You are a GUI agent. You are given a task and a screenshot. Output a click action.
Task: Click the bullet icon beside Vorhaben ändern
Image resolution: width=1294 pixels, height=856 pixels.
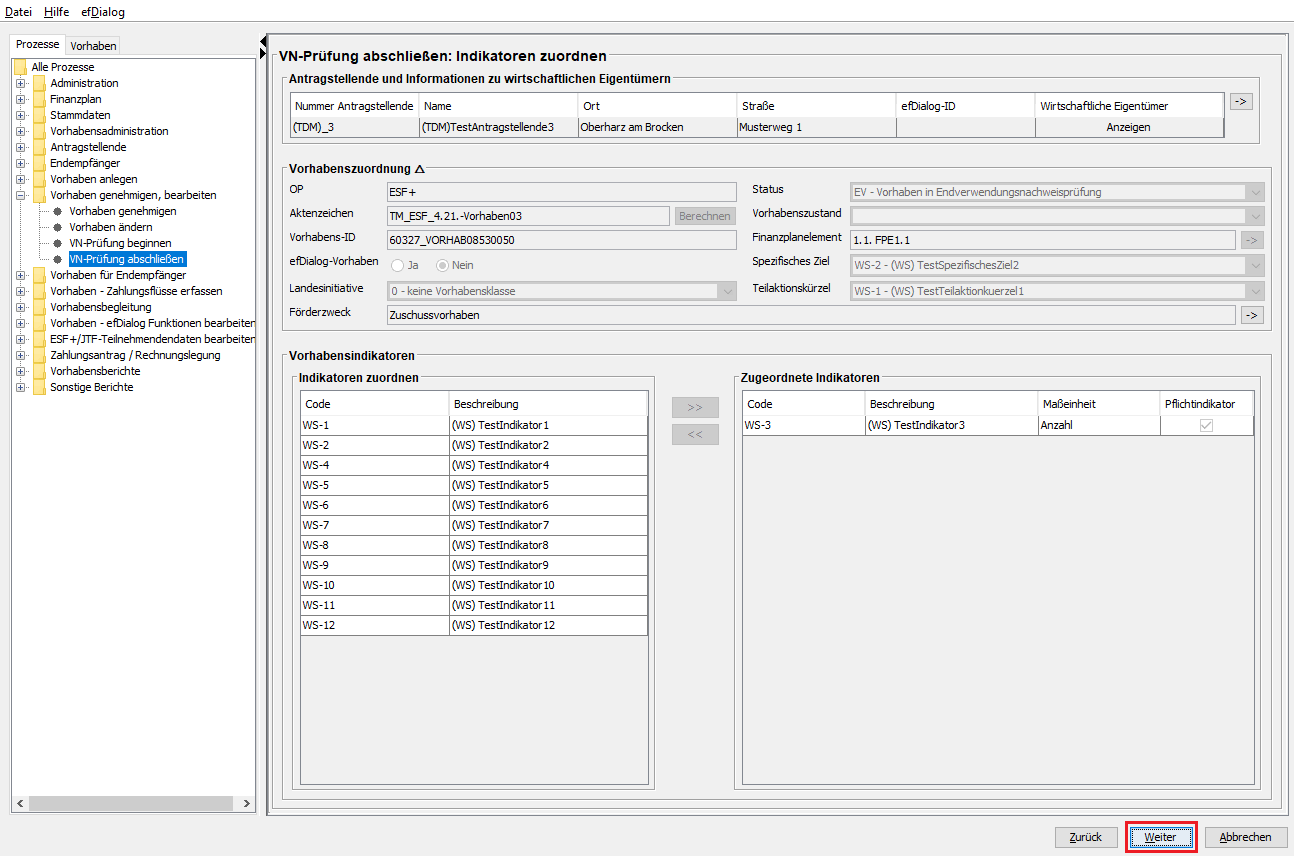point(58,227)
